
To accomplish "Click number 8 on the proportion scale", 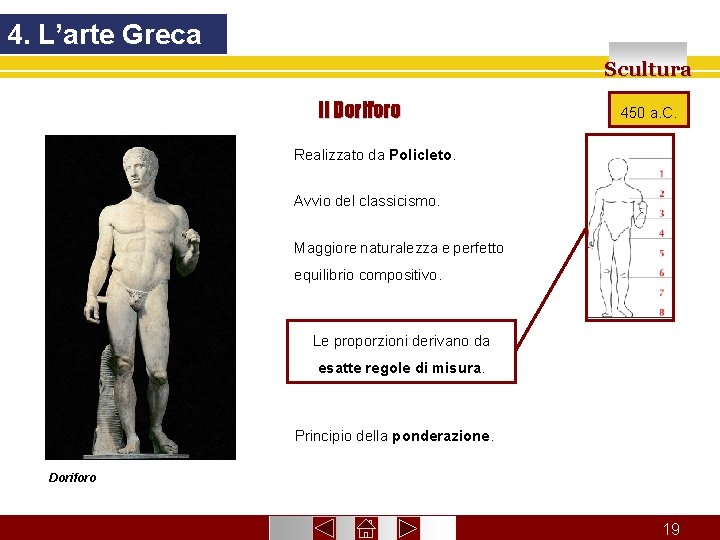I will pos(662,312).
